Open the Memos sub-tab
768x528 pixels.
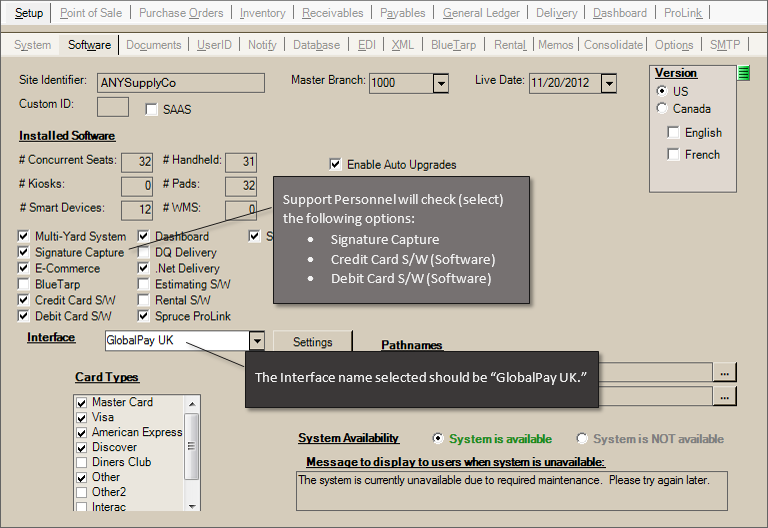tap(555, 45)
